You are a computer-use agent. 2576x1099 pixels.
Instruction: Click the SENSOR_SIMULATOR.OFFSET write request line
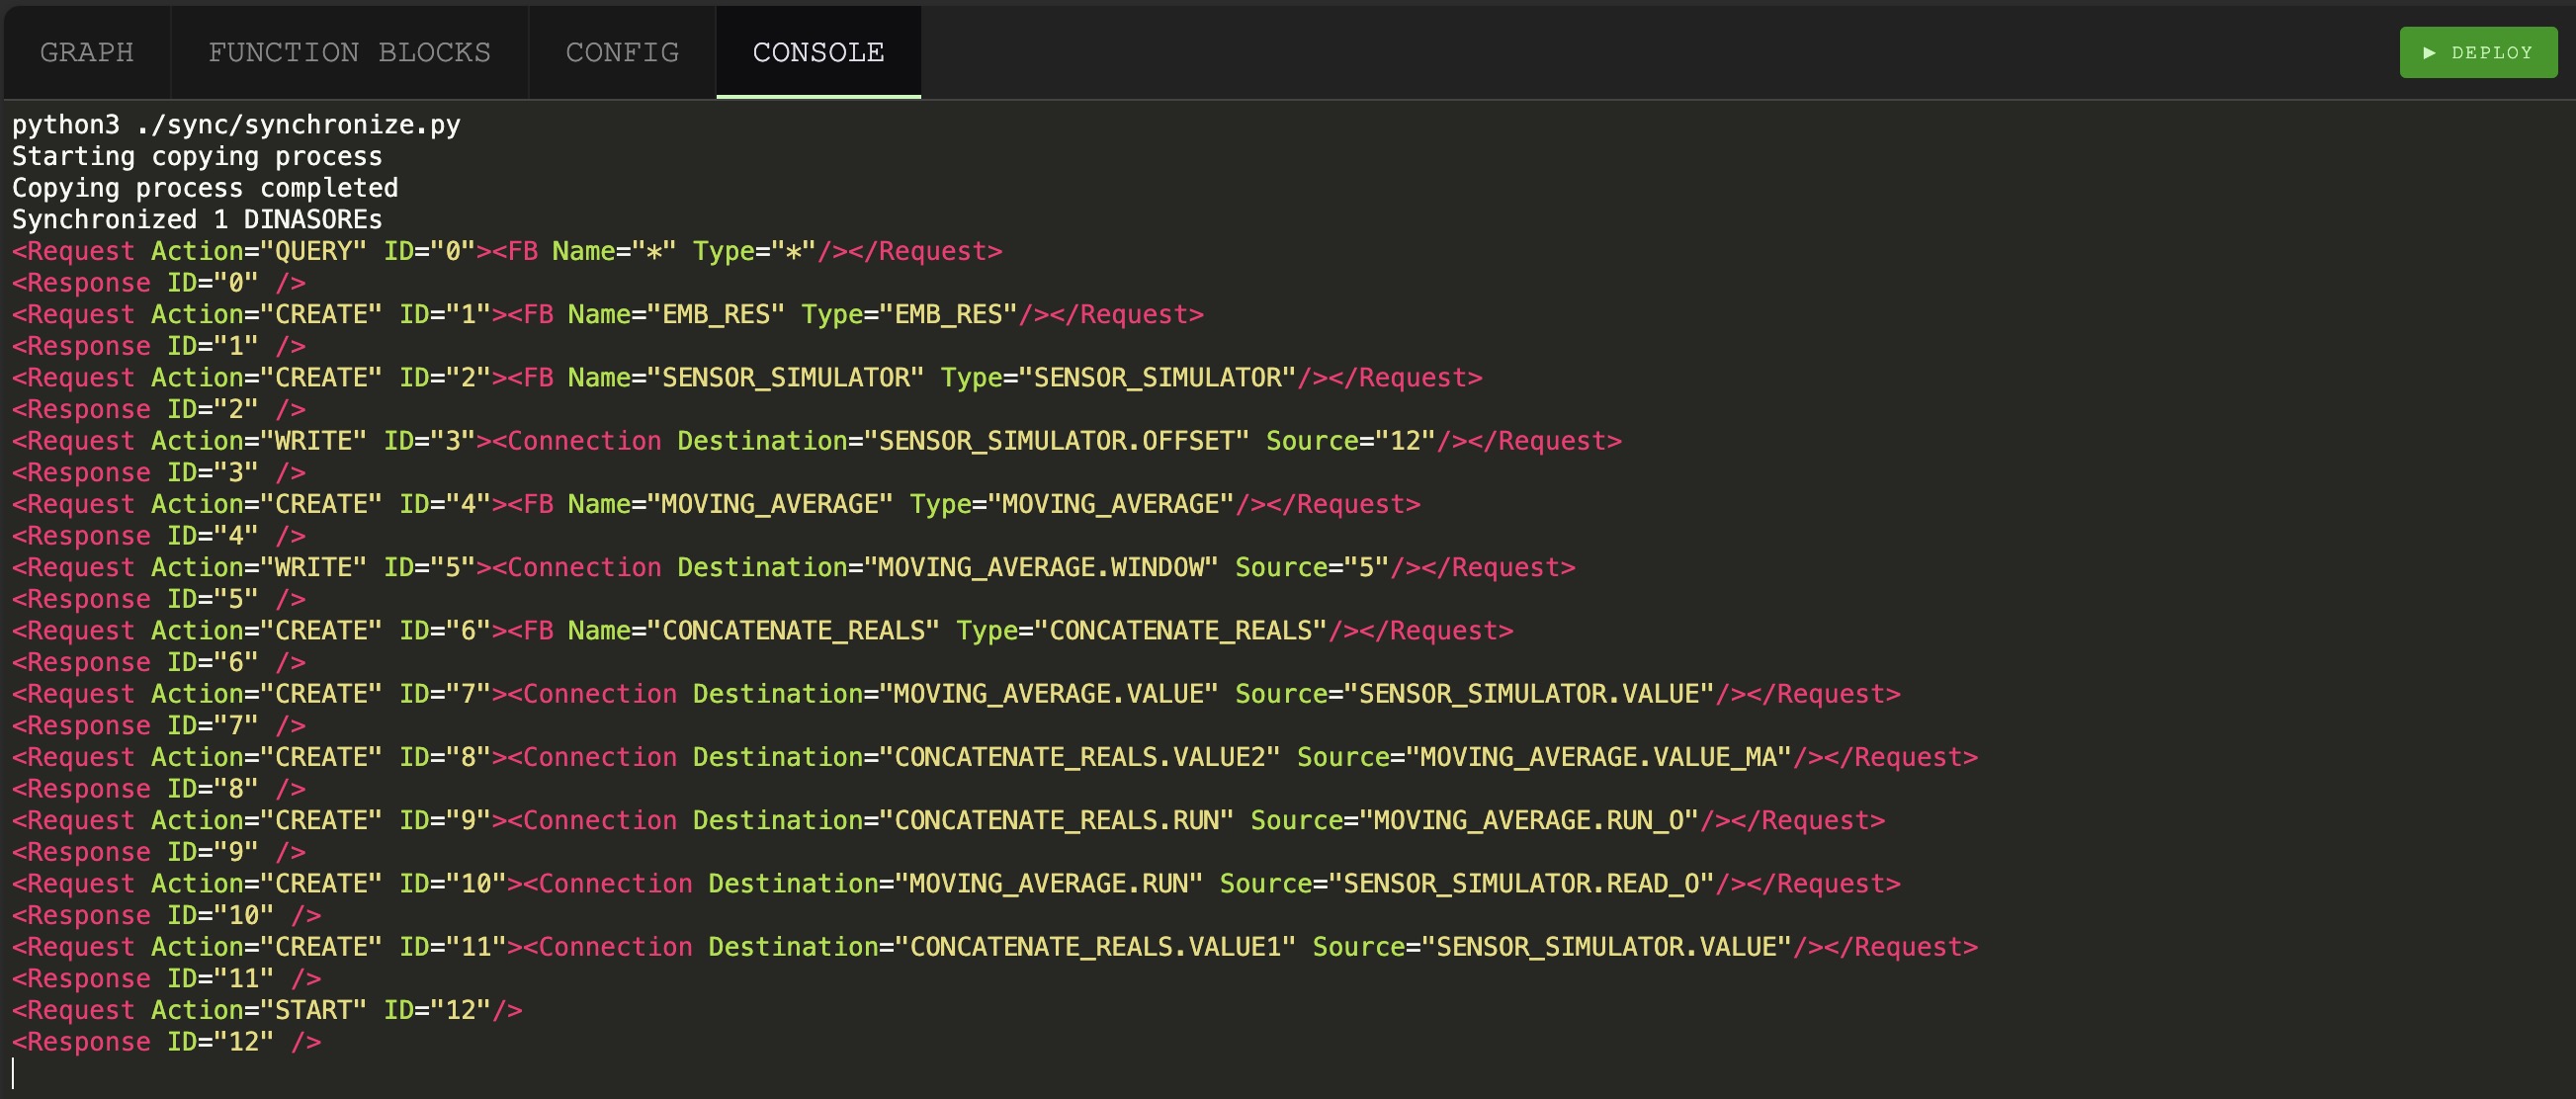point(817,441)
